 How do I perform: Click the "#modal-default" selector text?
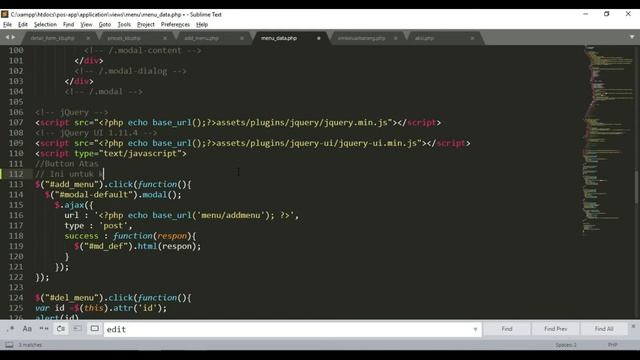(94, 194)
